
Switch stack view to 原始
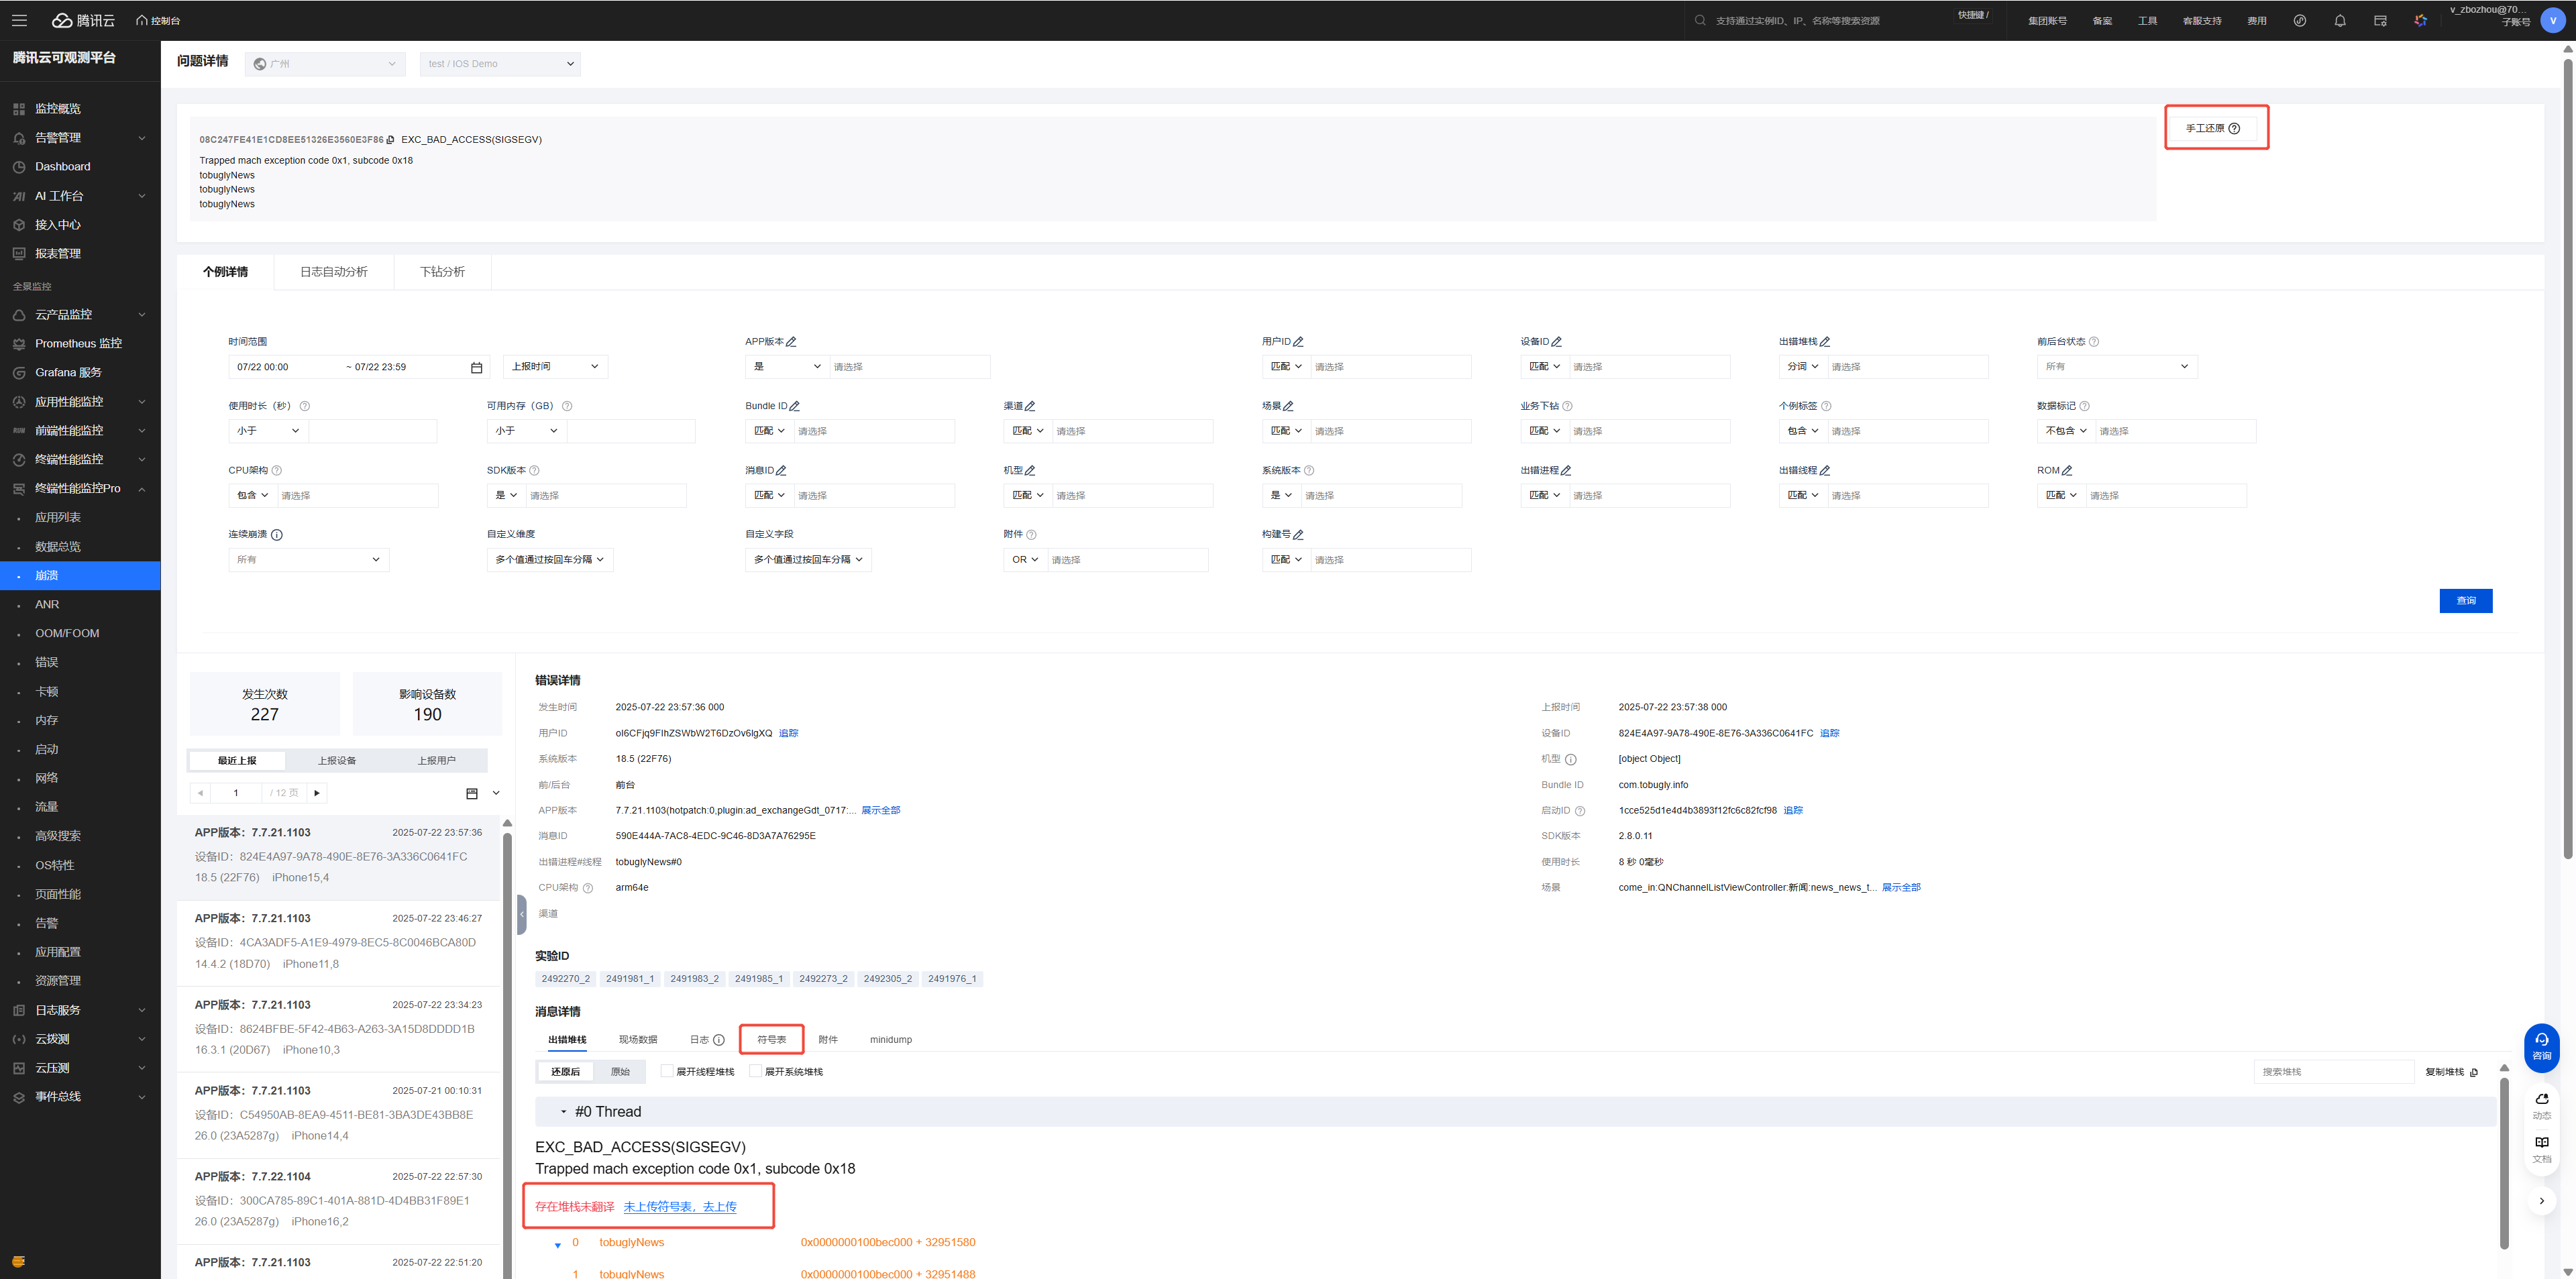click(x=620, y=1072)
